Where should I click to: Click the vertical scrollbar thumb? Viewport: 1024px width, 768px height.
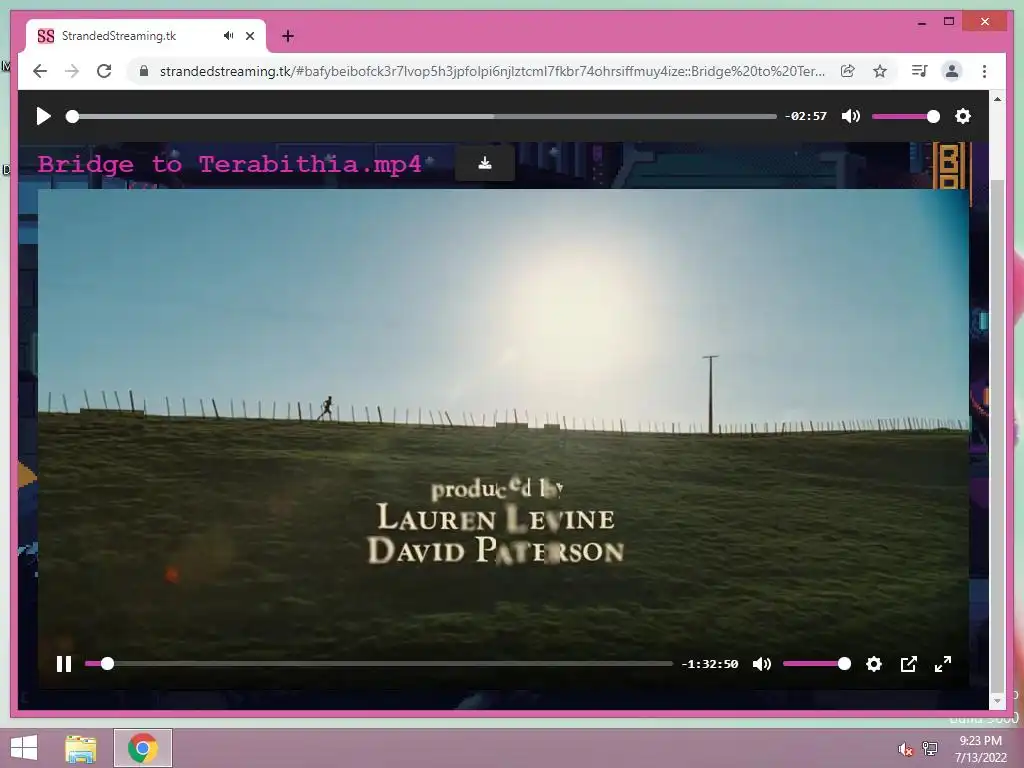pyautogui.click(x=997, y=436)
